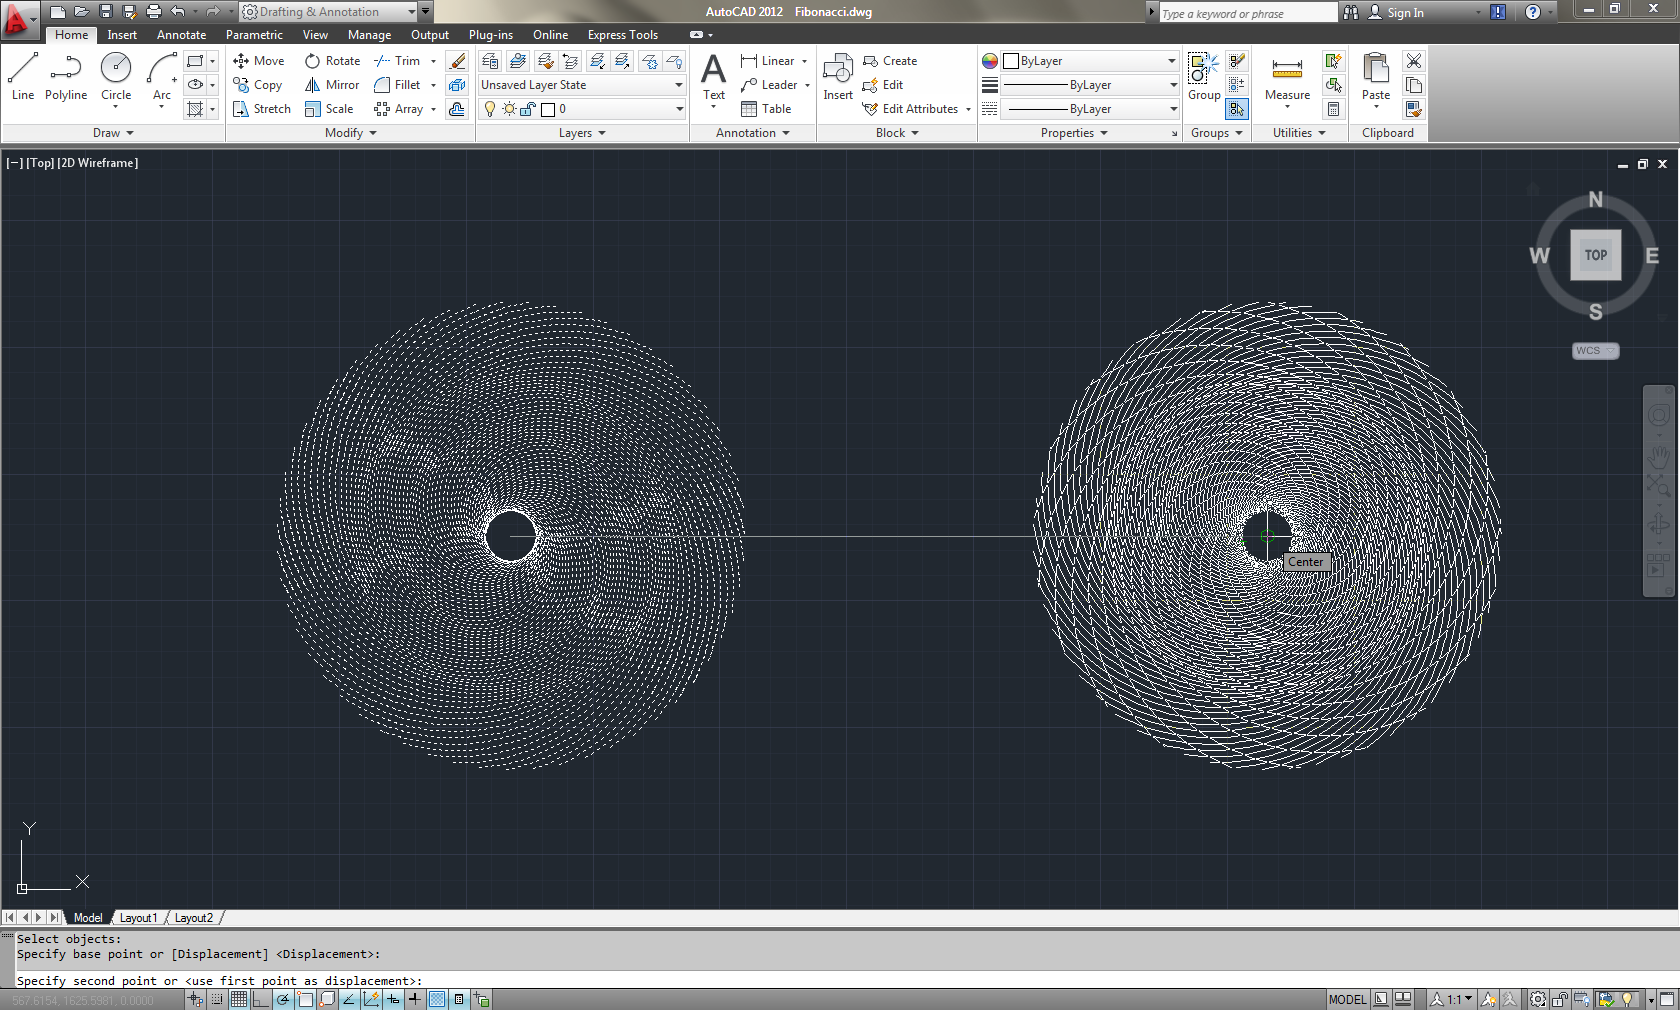This screenshot has width=1680, height=1010.
Task: Insert a Table annotation
Action: pos(766,109)
